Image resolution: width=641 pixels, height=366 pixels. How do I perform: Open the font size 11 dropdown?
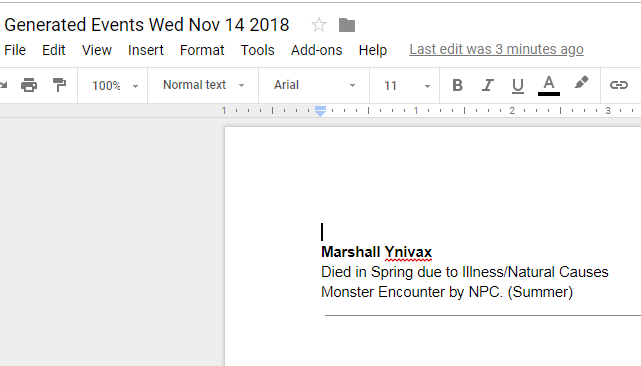[x=407, y=85]
